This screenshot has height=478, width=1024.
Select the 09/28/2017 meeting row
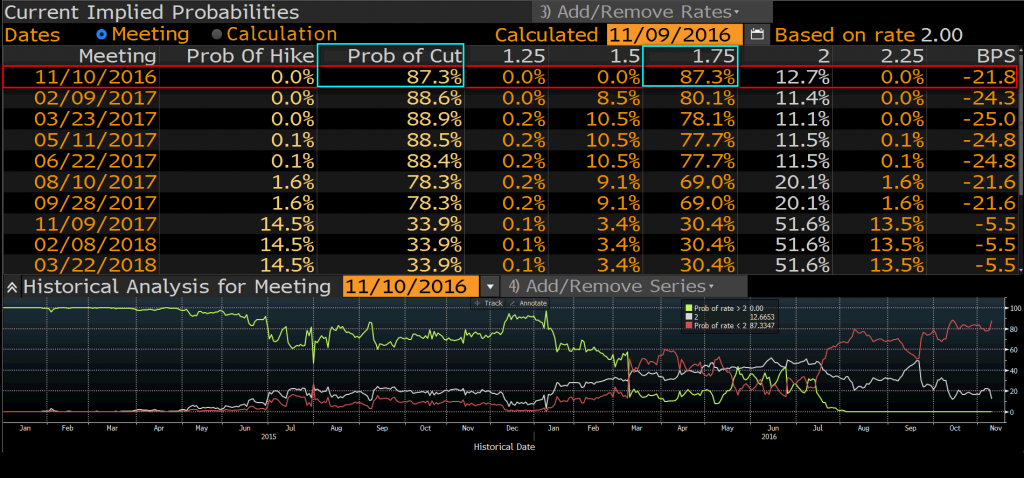coord(511,202)
